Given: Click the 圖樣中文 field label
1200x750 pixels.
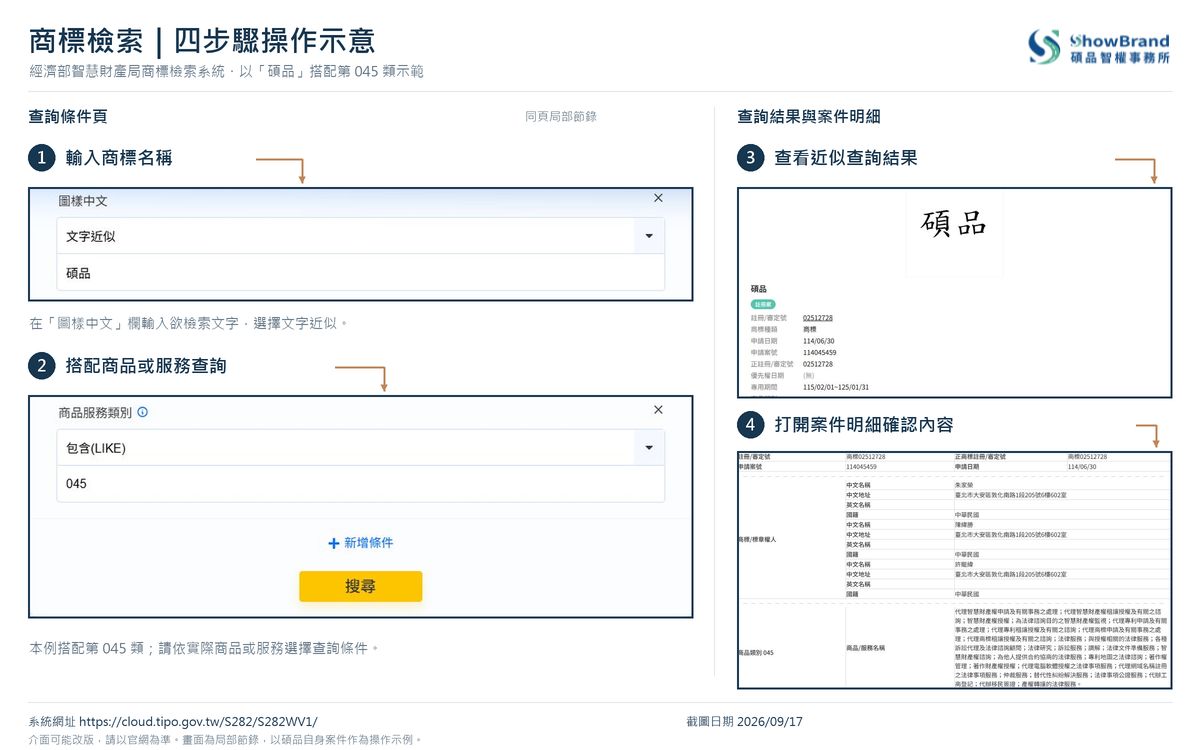Looking at the screenshot, I should (83, 201).
